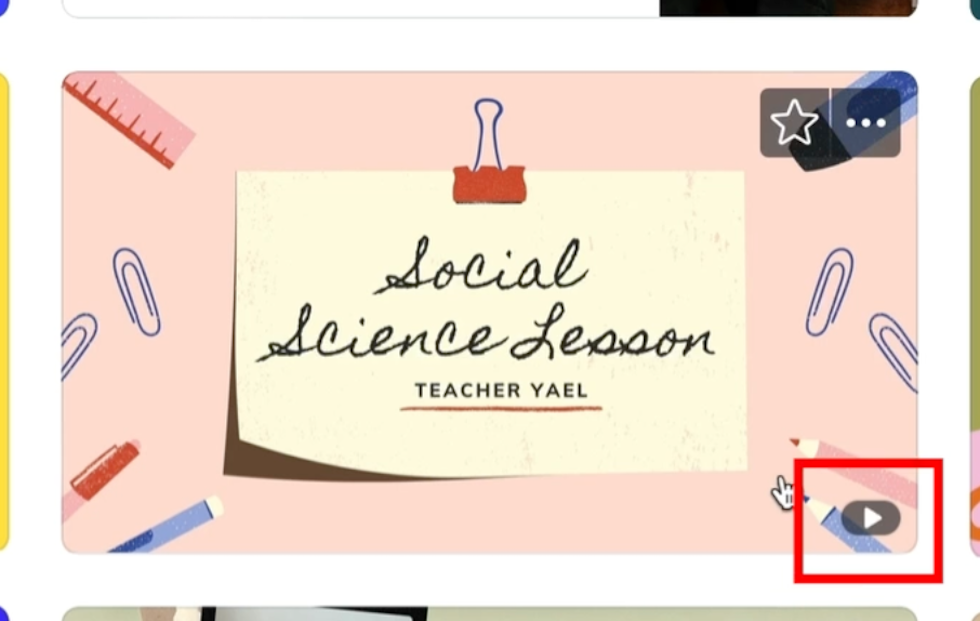Open the Social Science Lesson cursive title
This screenshot has height=621, width=980.
coord(488,299)
